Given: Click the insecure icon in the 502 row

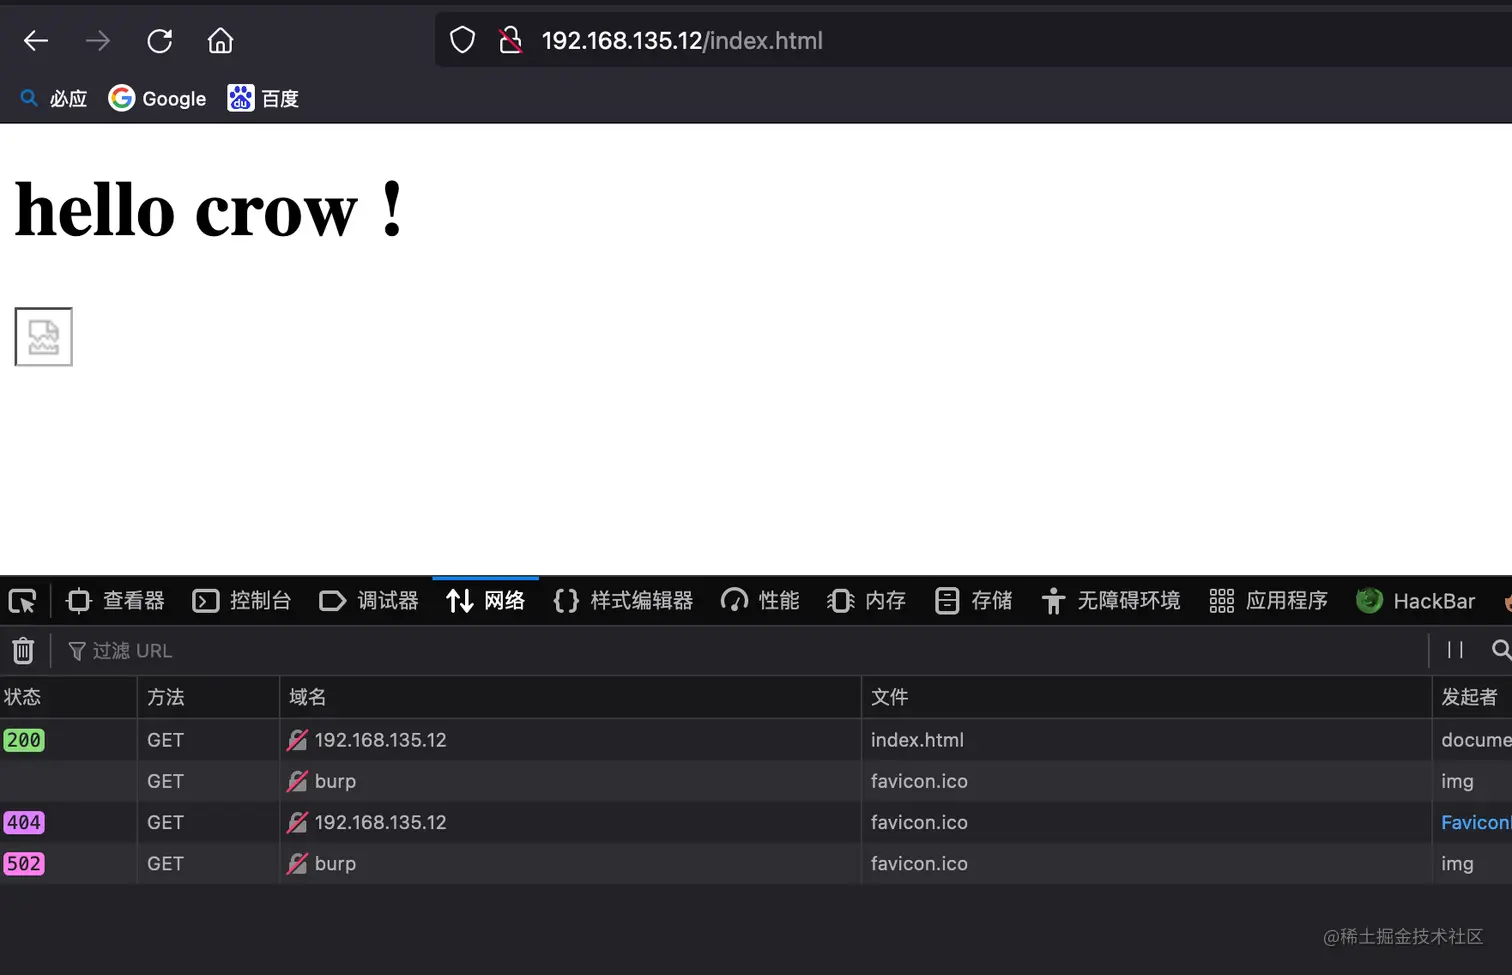Looking at the screenshot, I should 297,863.
